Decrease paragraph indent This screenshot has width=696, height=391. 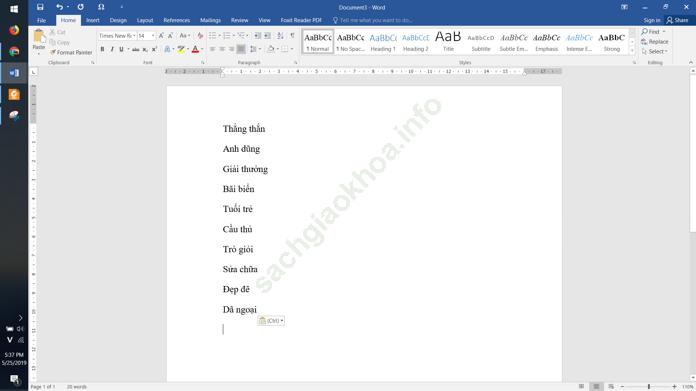(x=257, y=36)
